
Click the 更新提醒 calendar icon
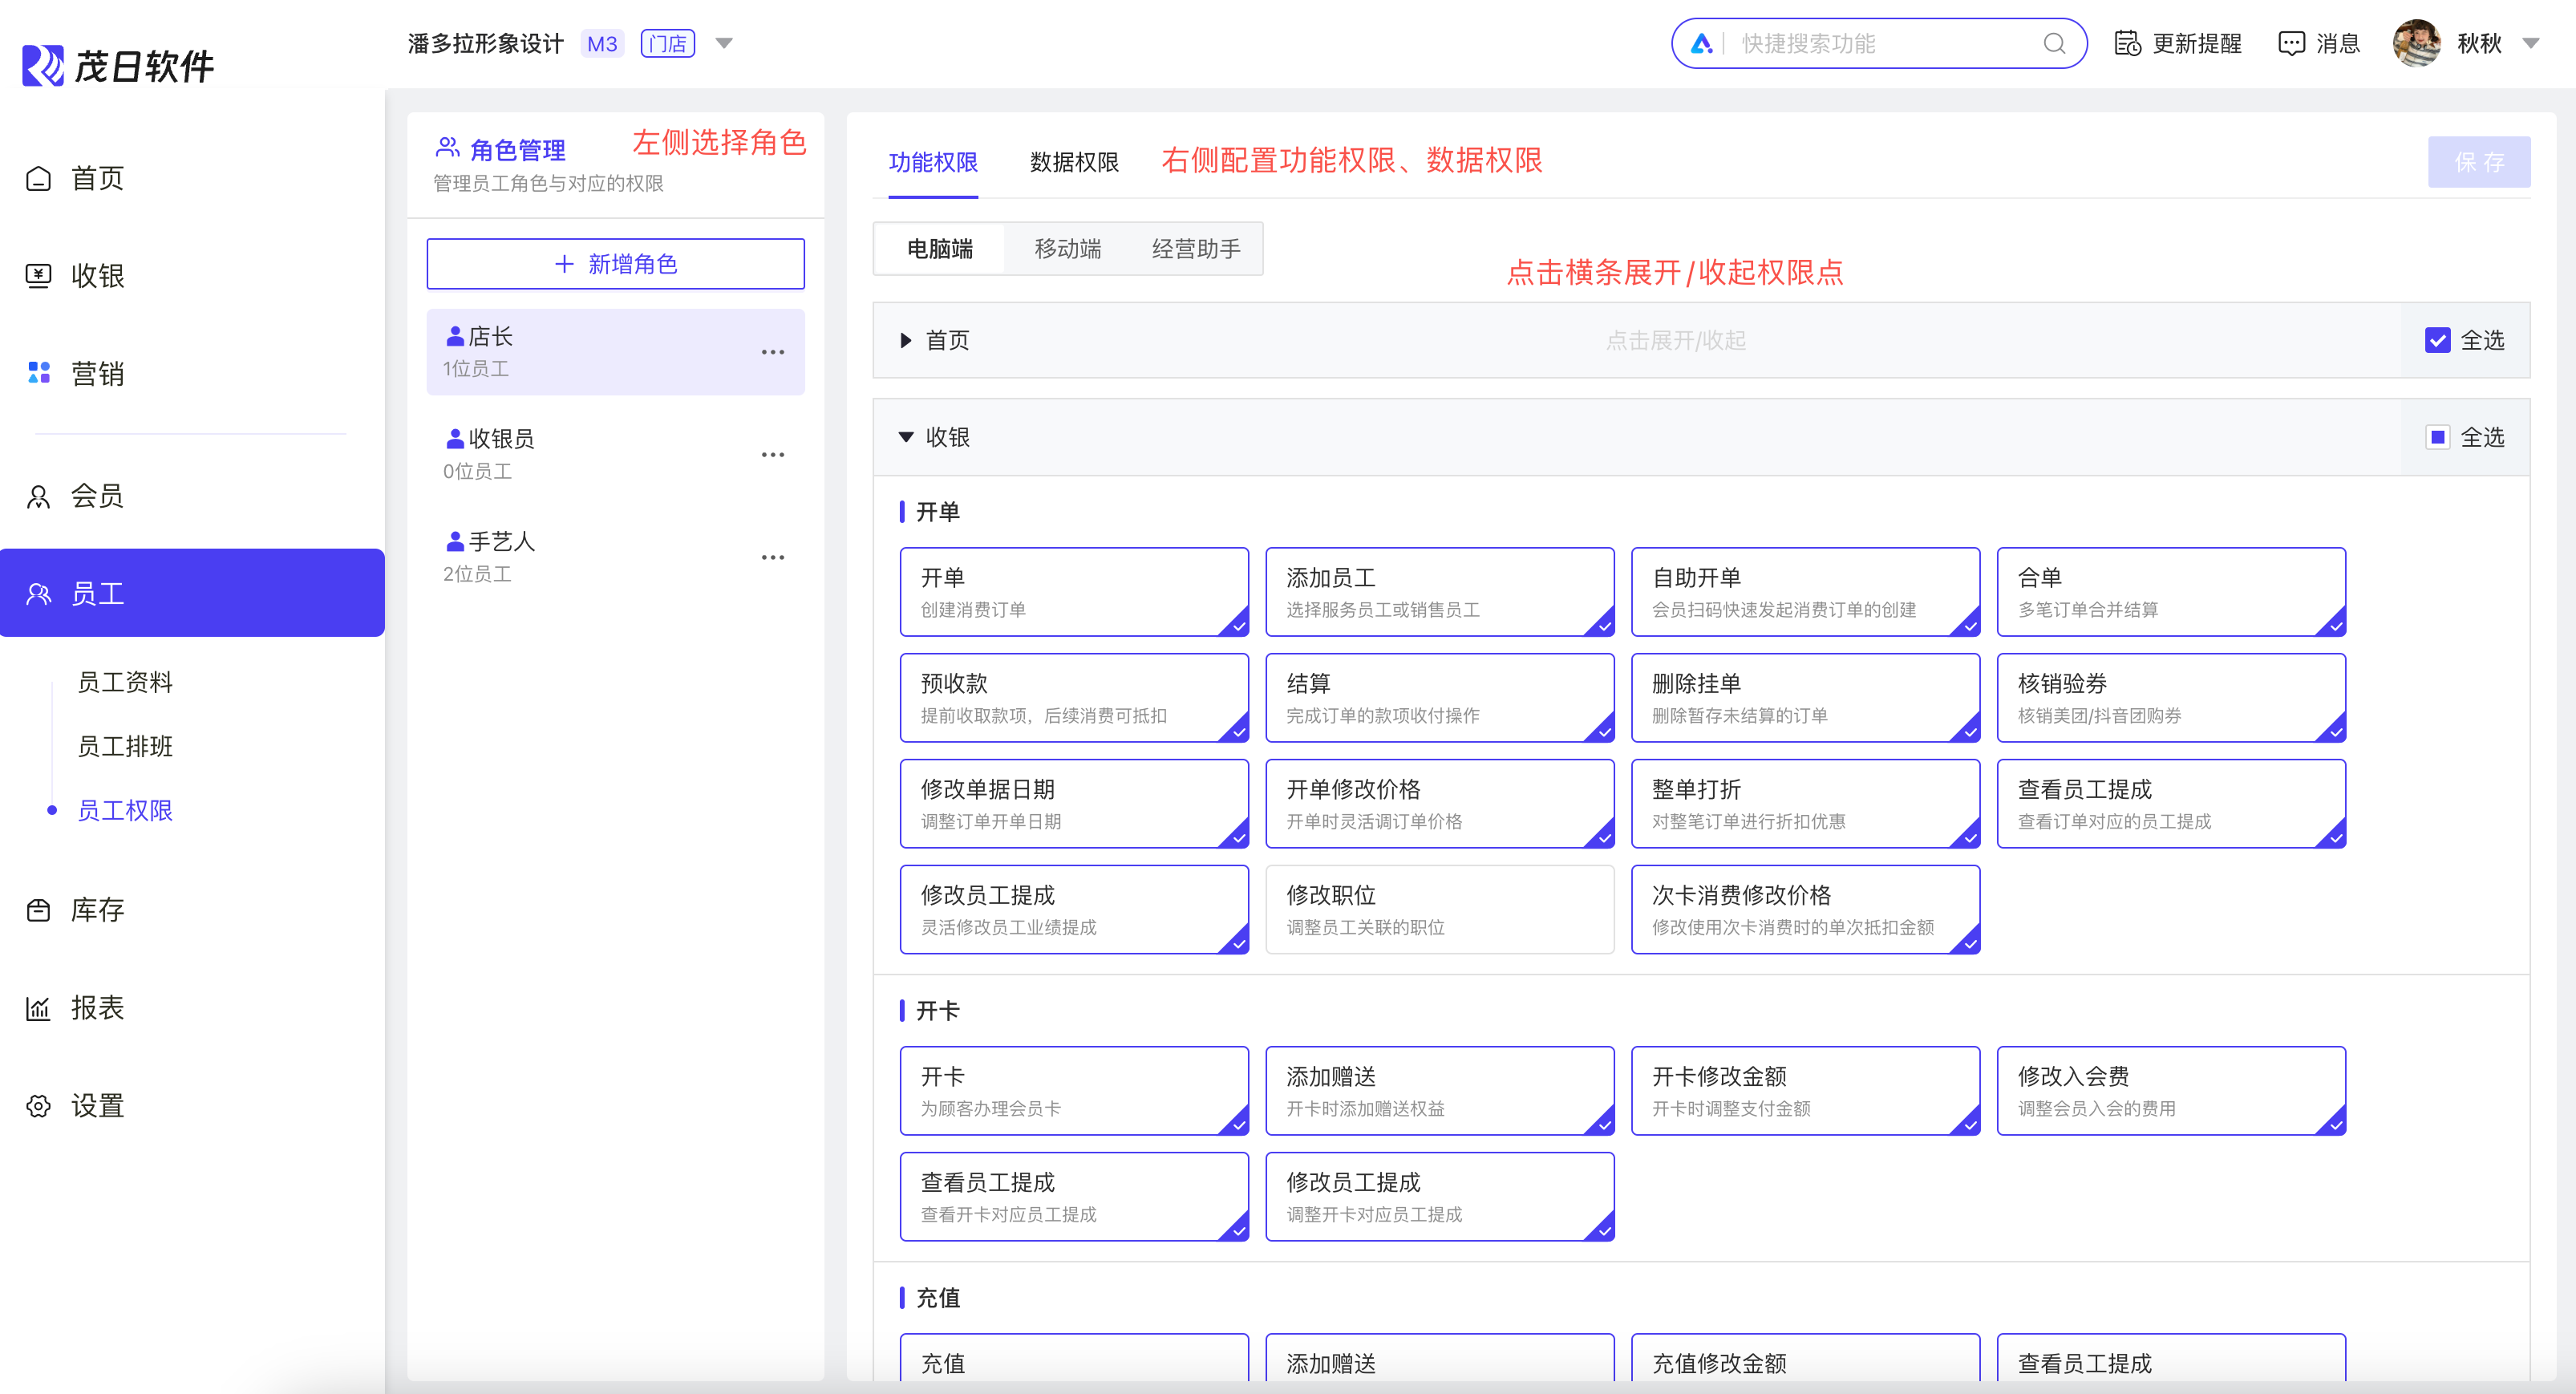point(2127,44)
